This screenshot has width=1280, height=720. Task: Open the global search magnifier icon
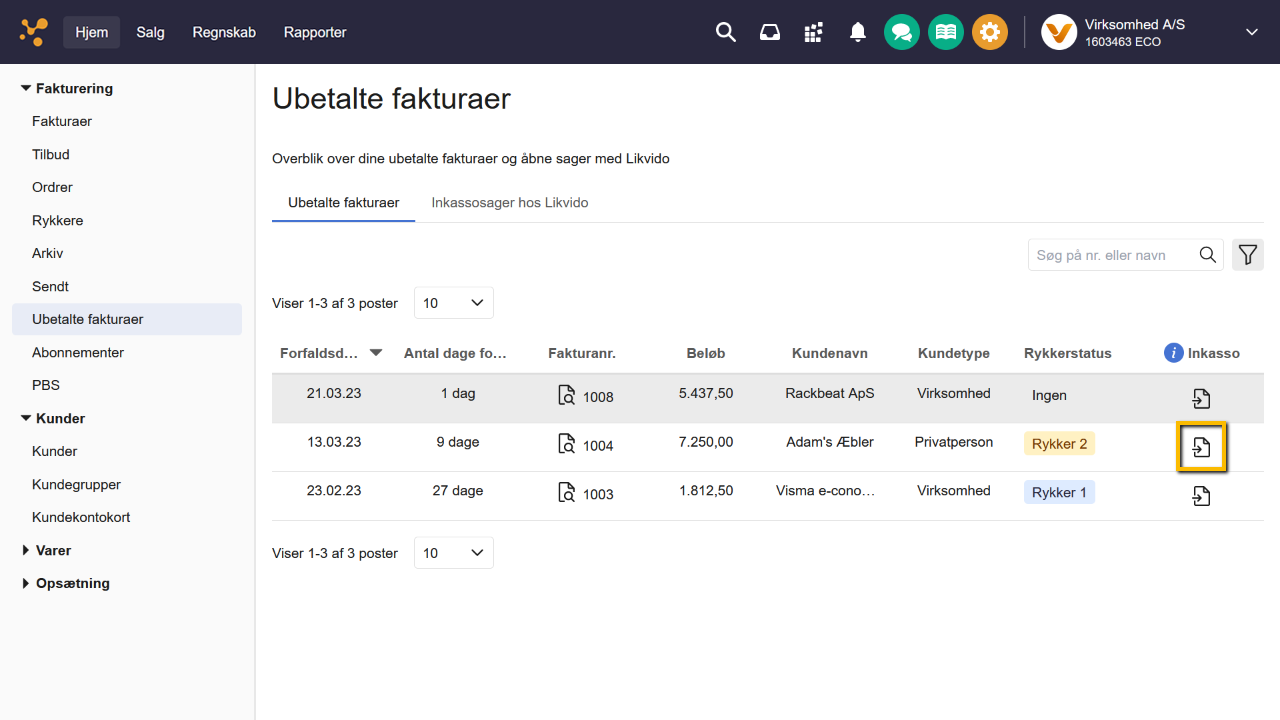725,31
